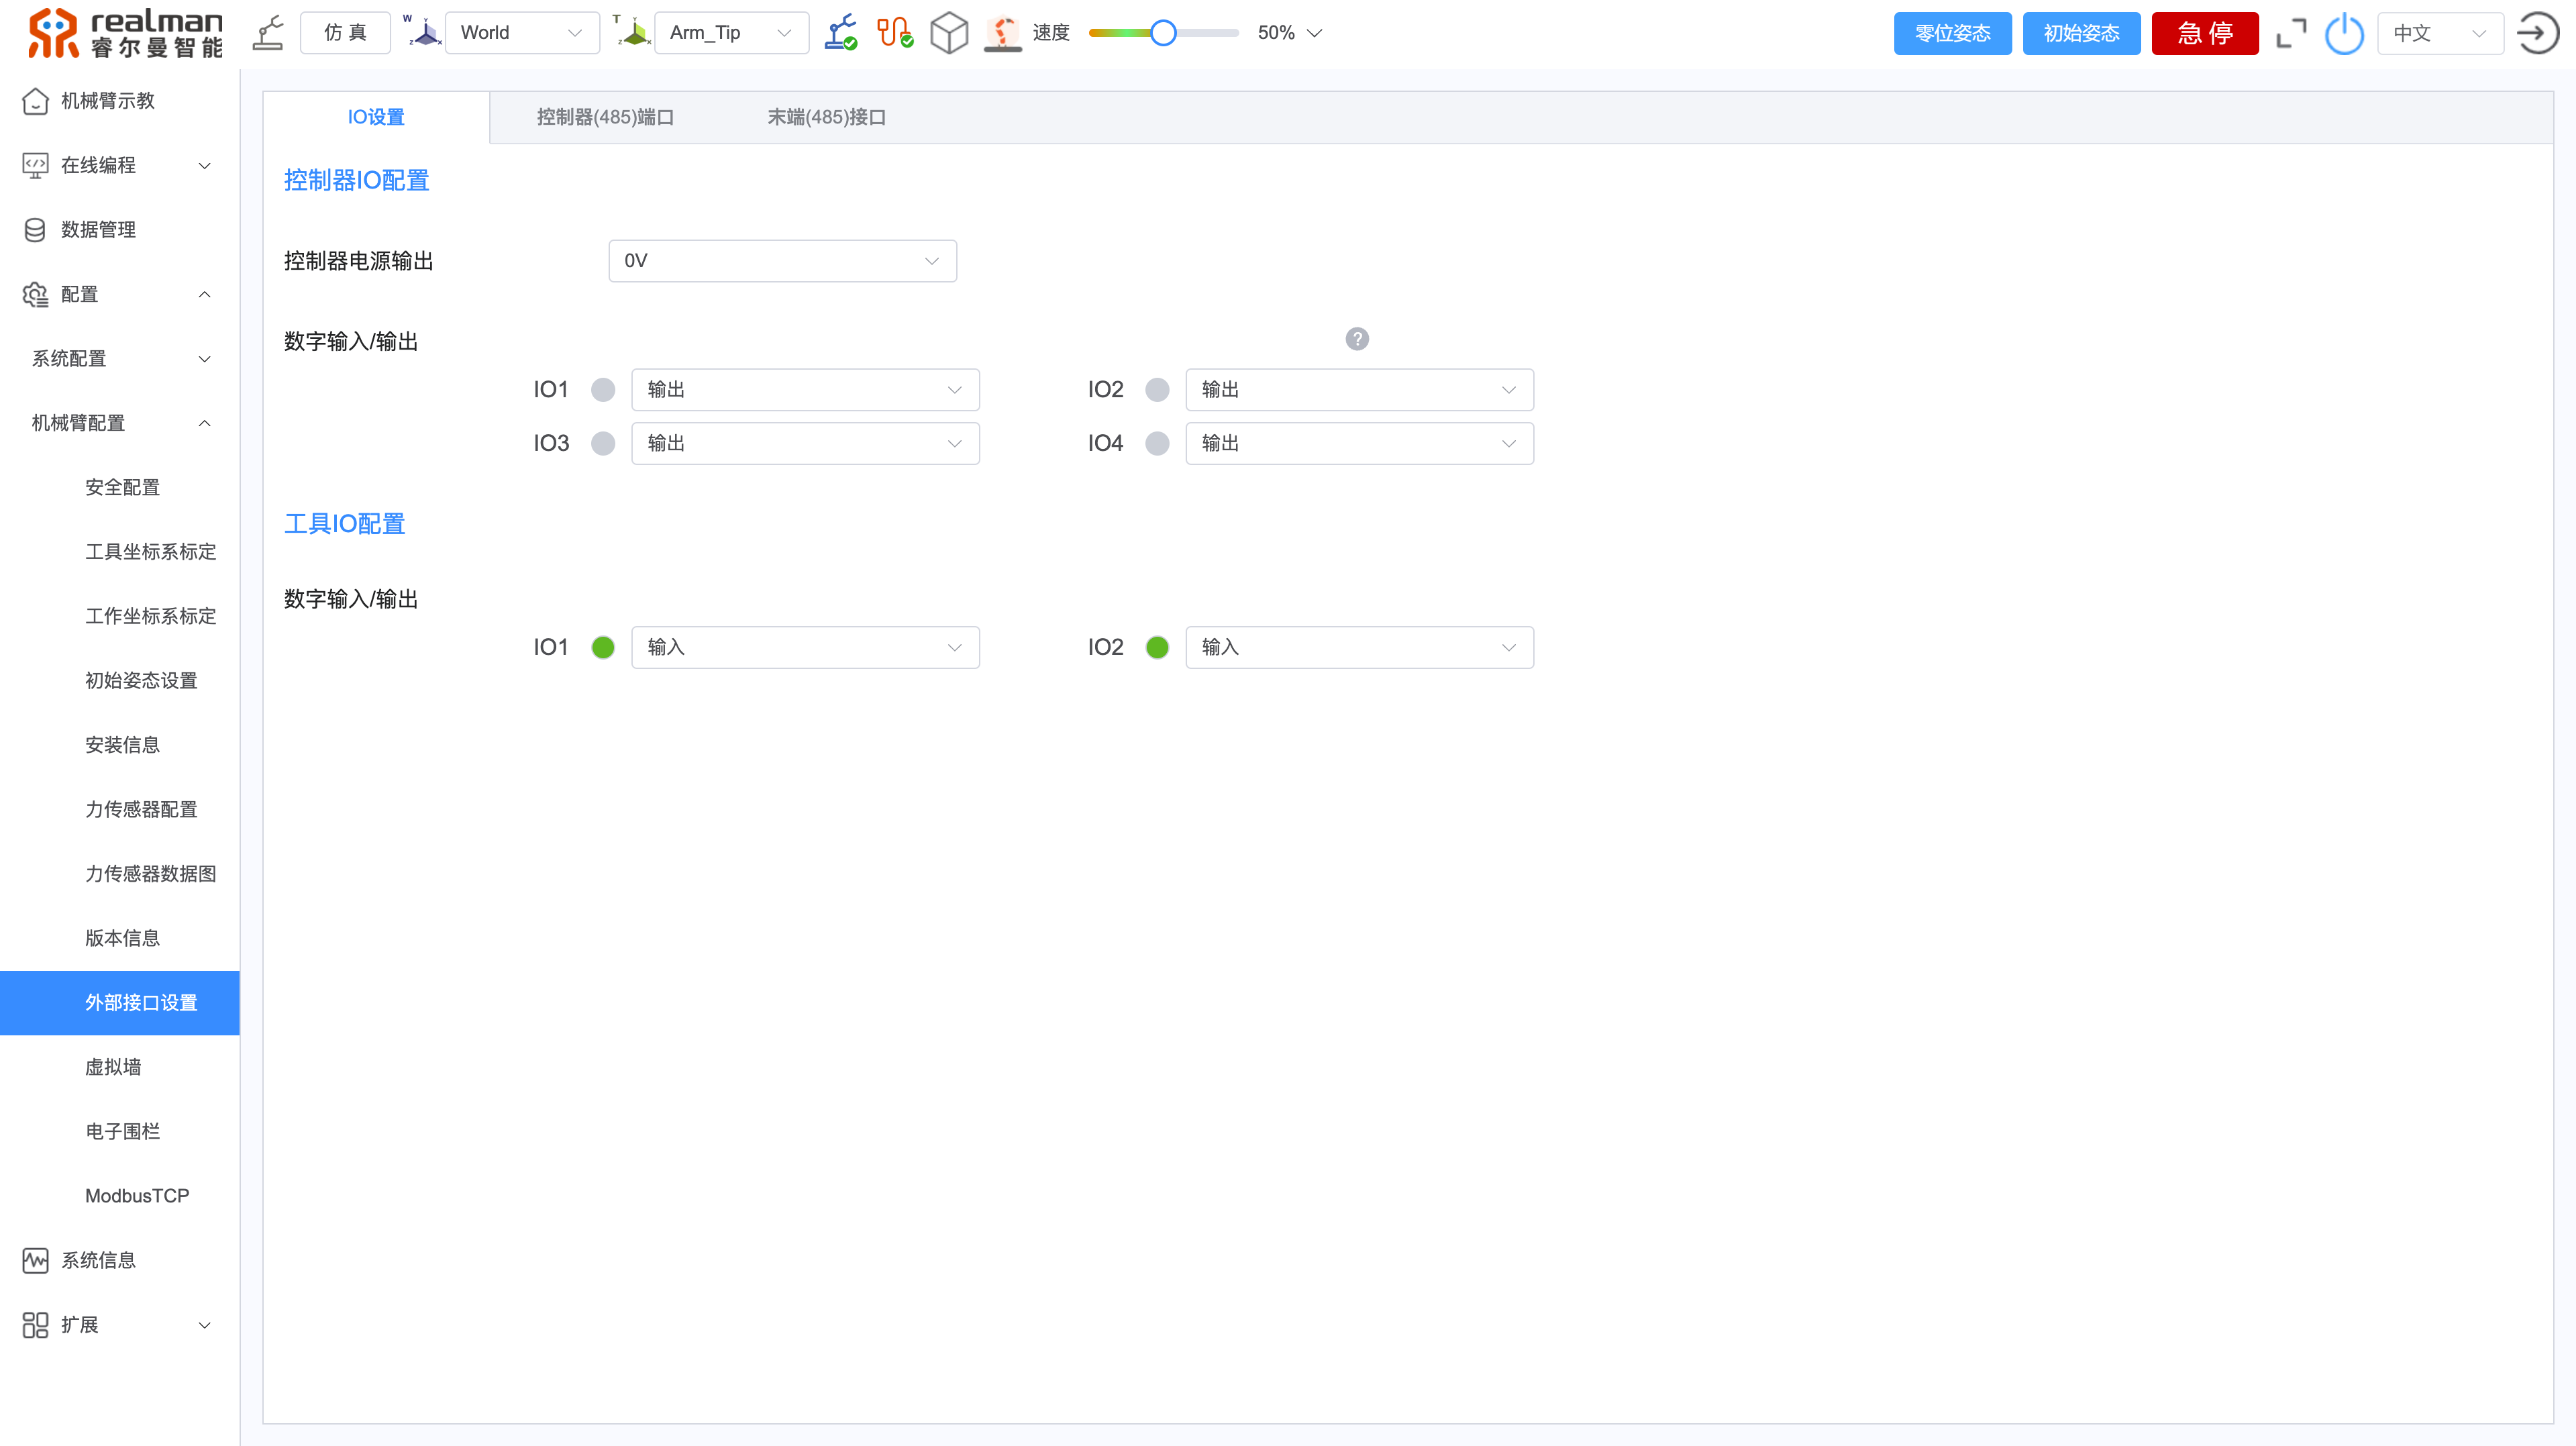Open tool IO1 输入 mode dropdown
This screenshot has height=1446, width=2576.
coord(804,647)
